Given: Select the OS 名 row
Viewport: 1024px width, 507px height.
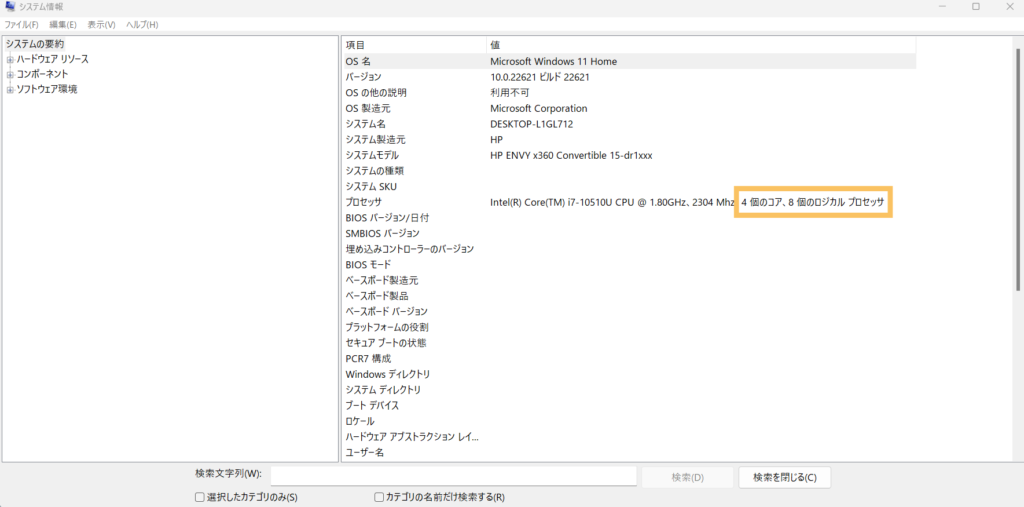Looking at the screenshot, I should point(629,61).
